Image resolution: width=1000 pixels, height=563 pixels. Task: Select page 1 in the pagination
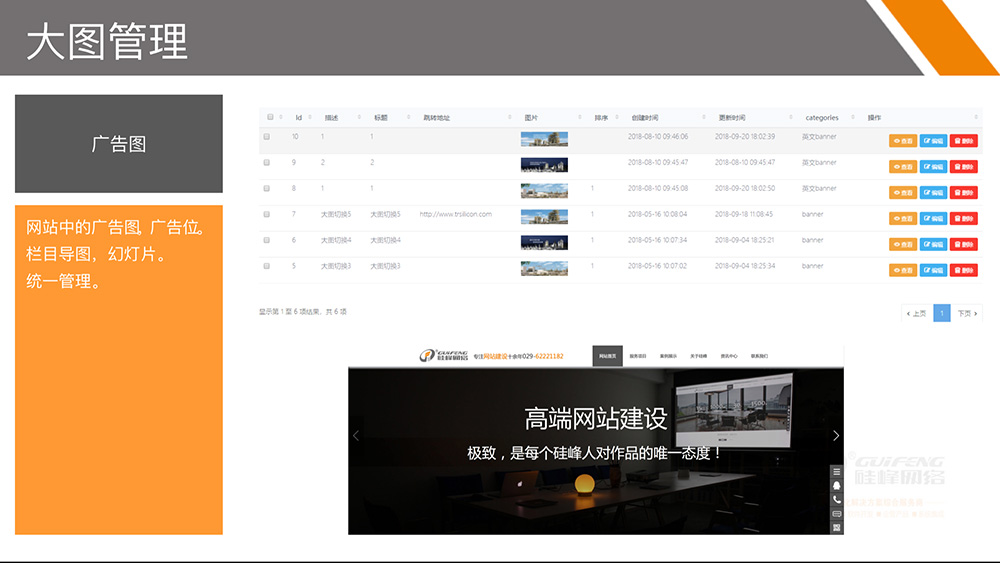941,313
